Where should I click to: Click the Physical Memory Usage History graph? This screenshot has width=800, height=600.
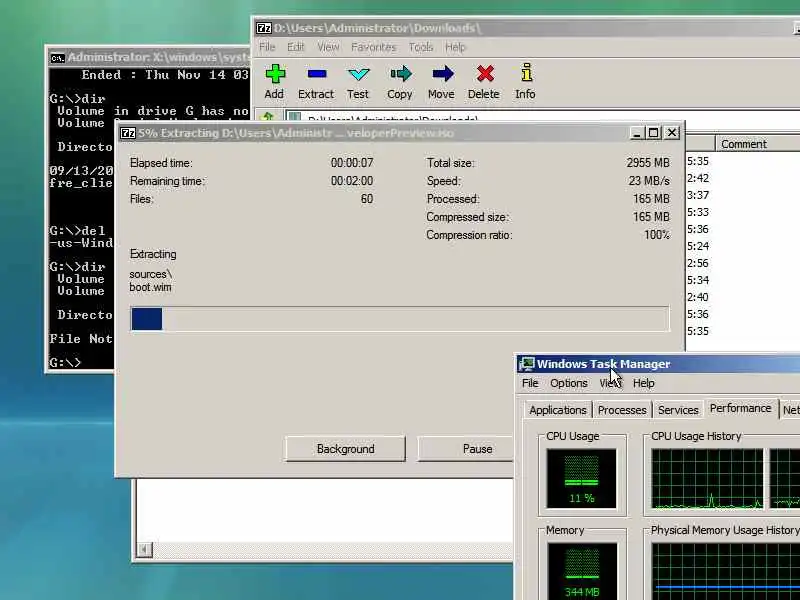[x=726, y=571]
